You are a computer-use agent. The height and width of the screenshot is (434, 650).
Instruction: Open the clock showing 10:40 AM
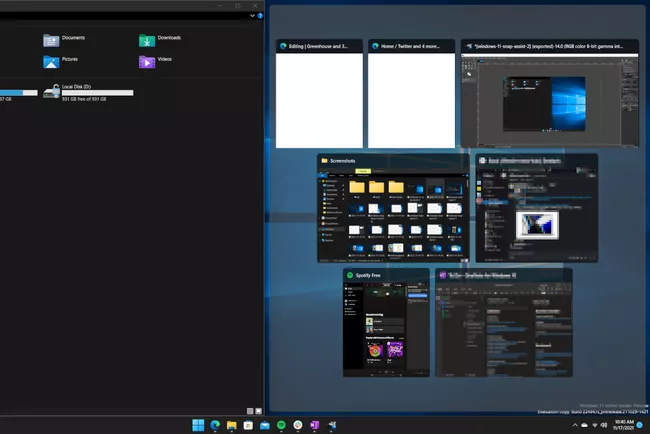tap(623, 425)
